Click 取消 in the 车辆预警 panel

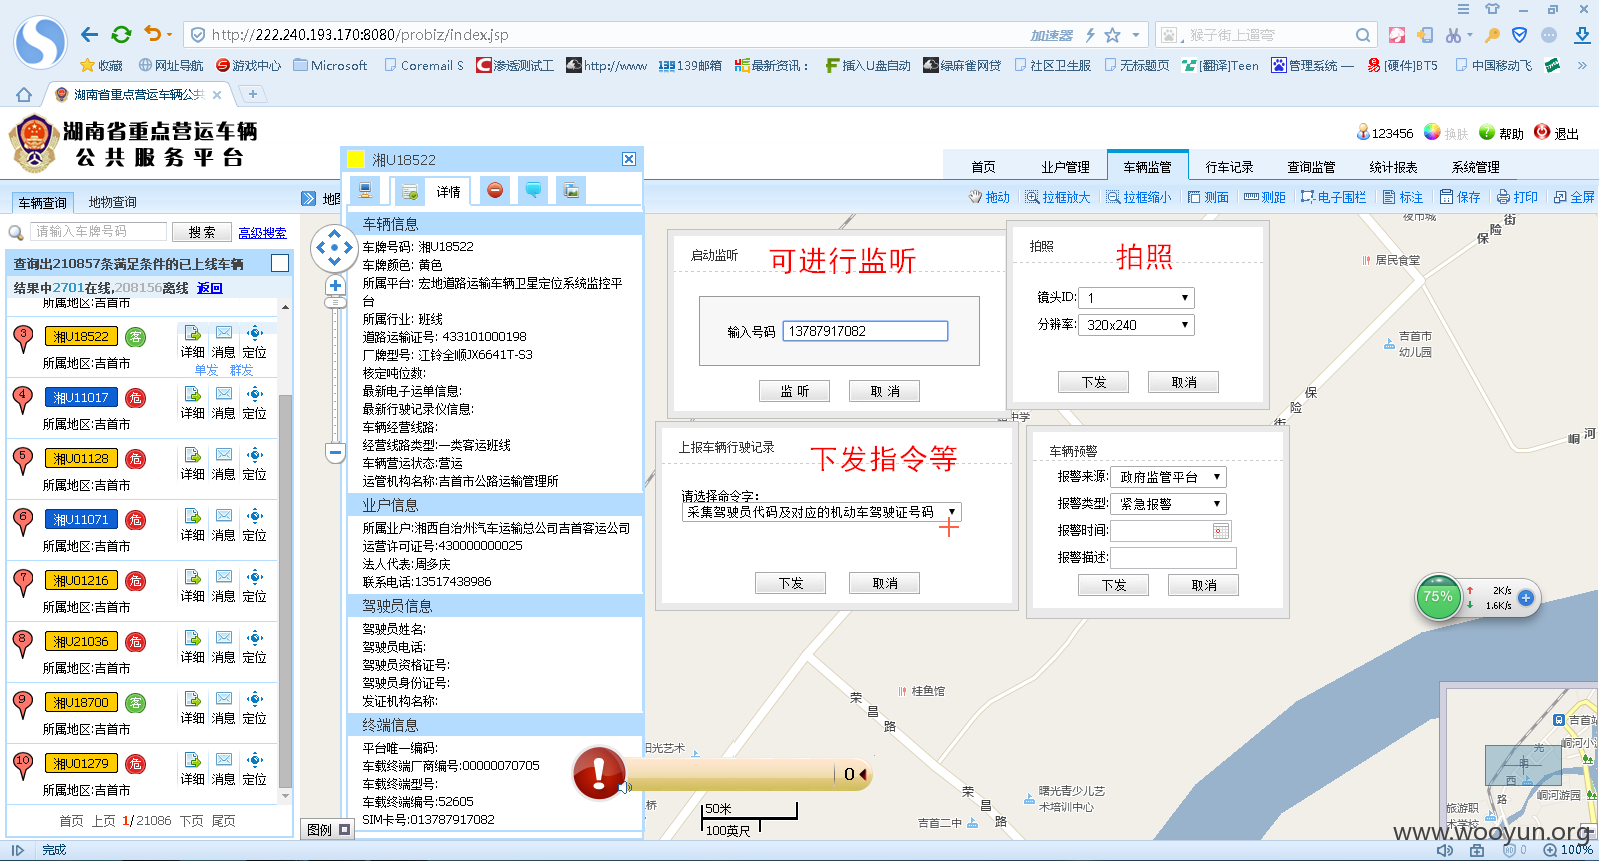pyautogui.click(x=1203, y=585)
